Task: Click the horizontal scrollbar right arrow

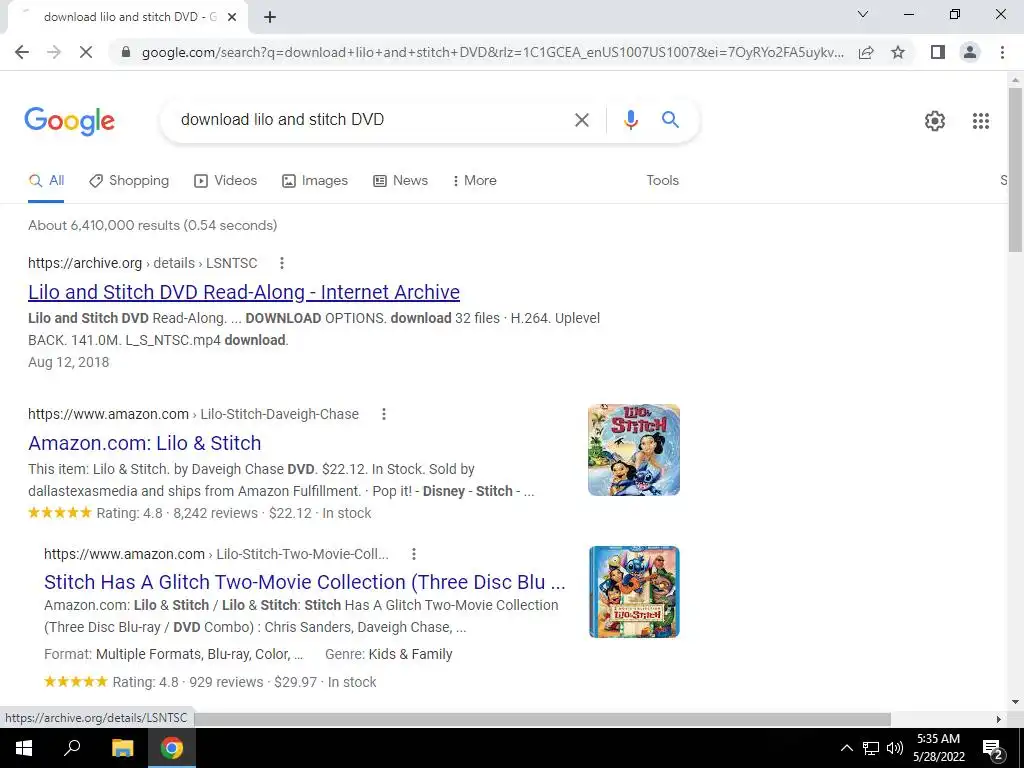Action: click(x=999, y=719)
